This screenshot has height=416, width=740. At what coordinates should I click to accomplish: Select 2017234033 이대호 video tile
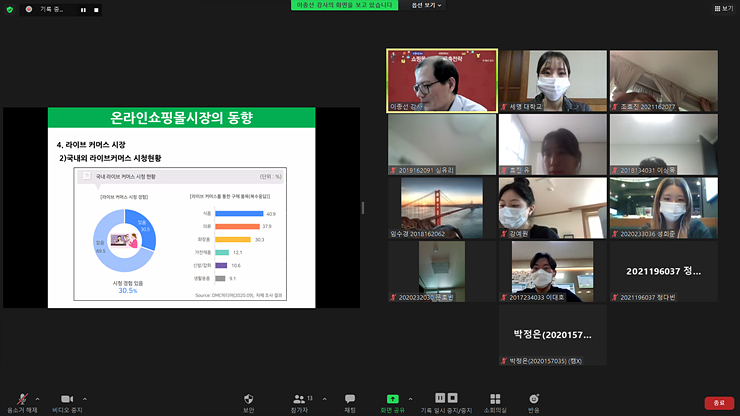[x=553, y=272]
